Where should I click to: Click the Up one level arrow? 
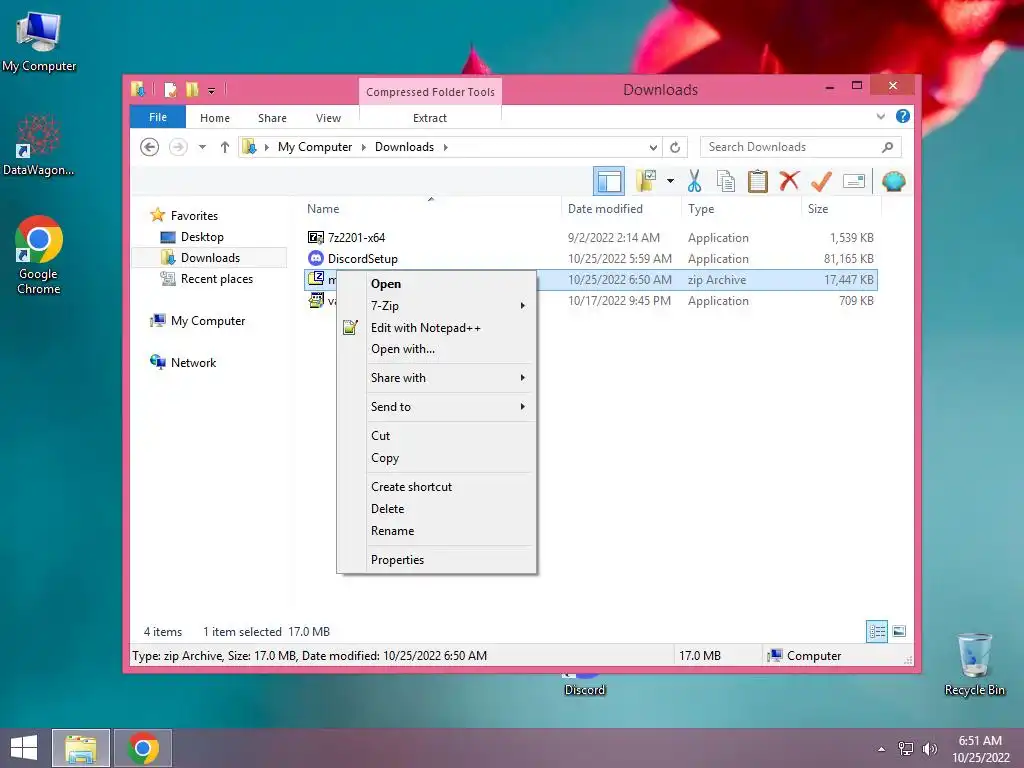[x=225, y=147]
